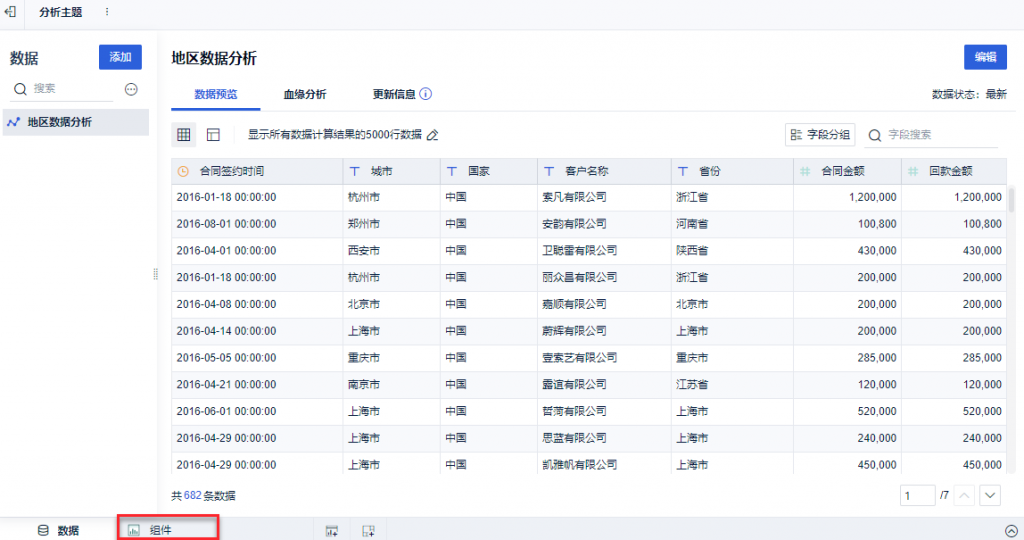Switch to the 血缘分析 tab

304,94
